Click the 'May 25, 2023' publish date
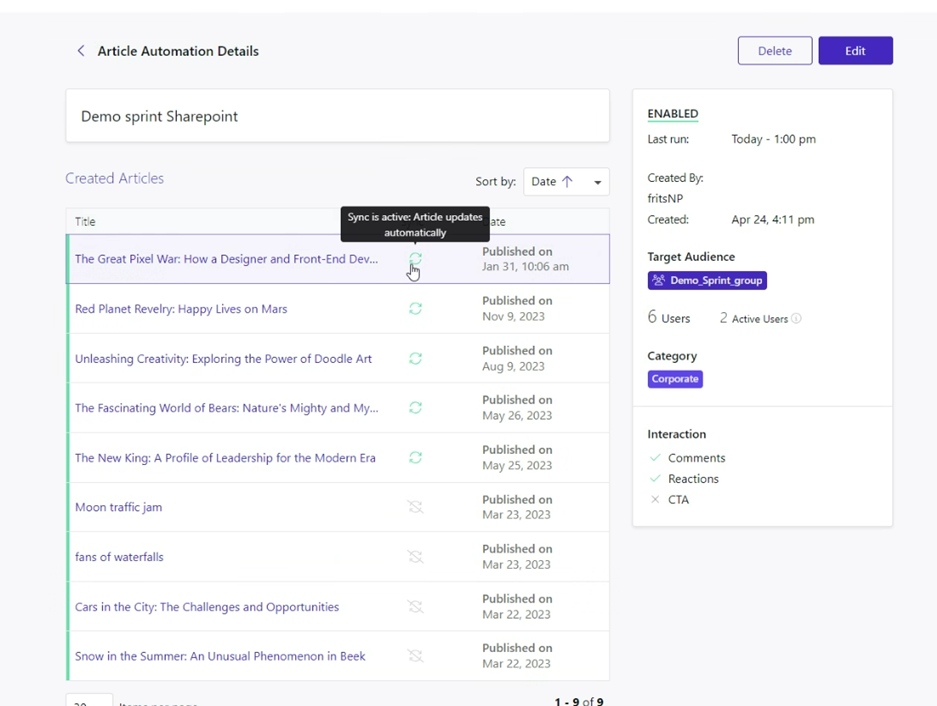Image resolution: width=937 pixels, height=706 pixels. tap(517, 465)
